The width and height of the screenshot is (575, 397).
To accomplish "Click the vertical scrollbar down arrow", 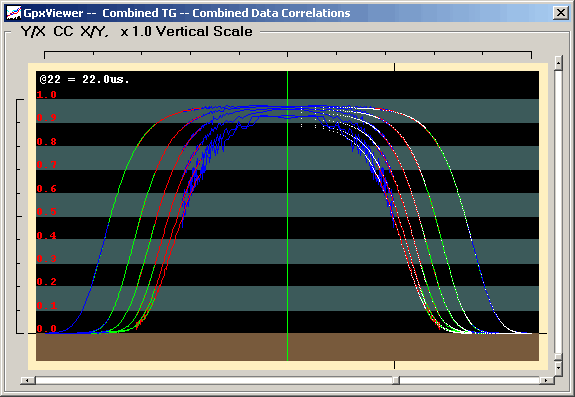I will (558, 367).
